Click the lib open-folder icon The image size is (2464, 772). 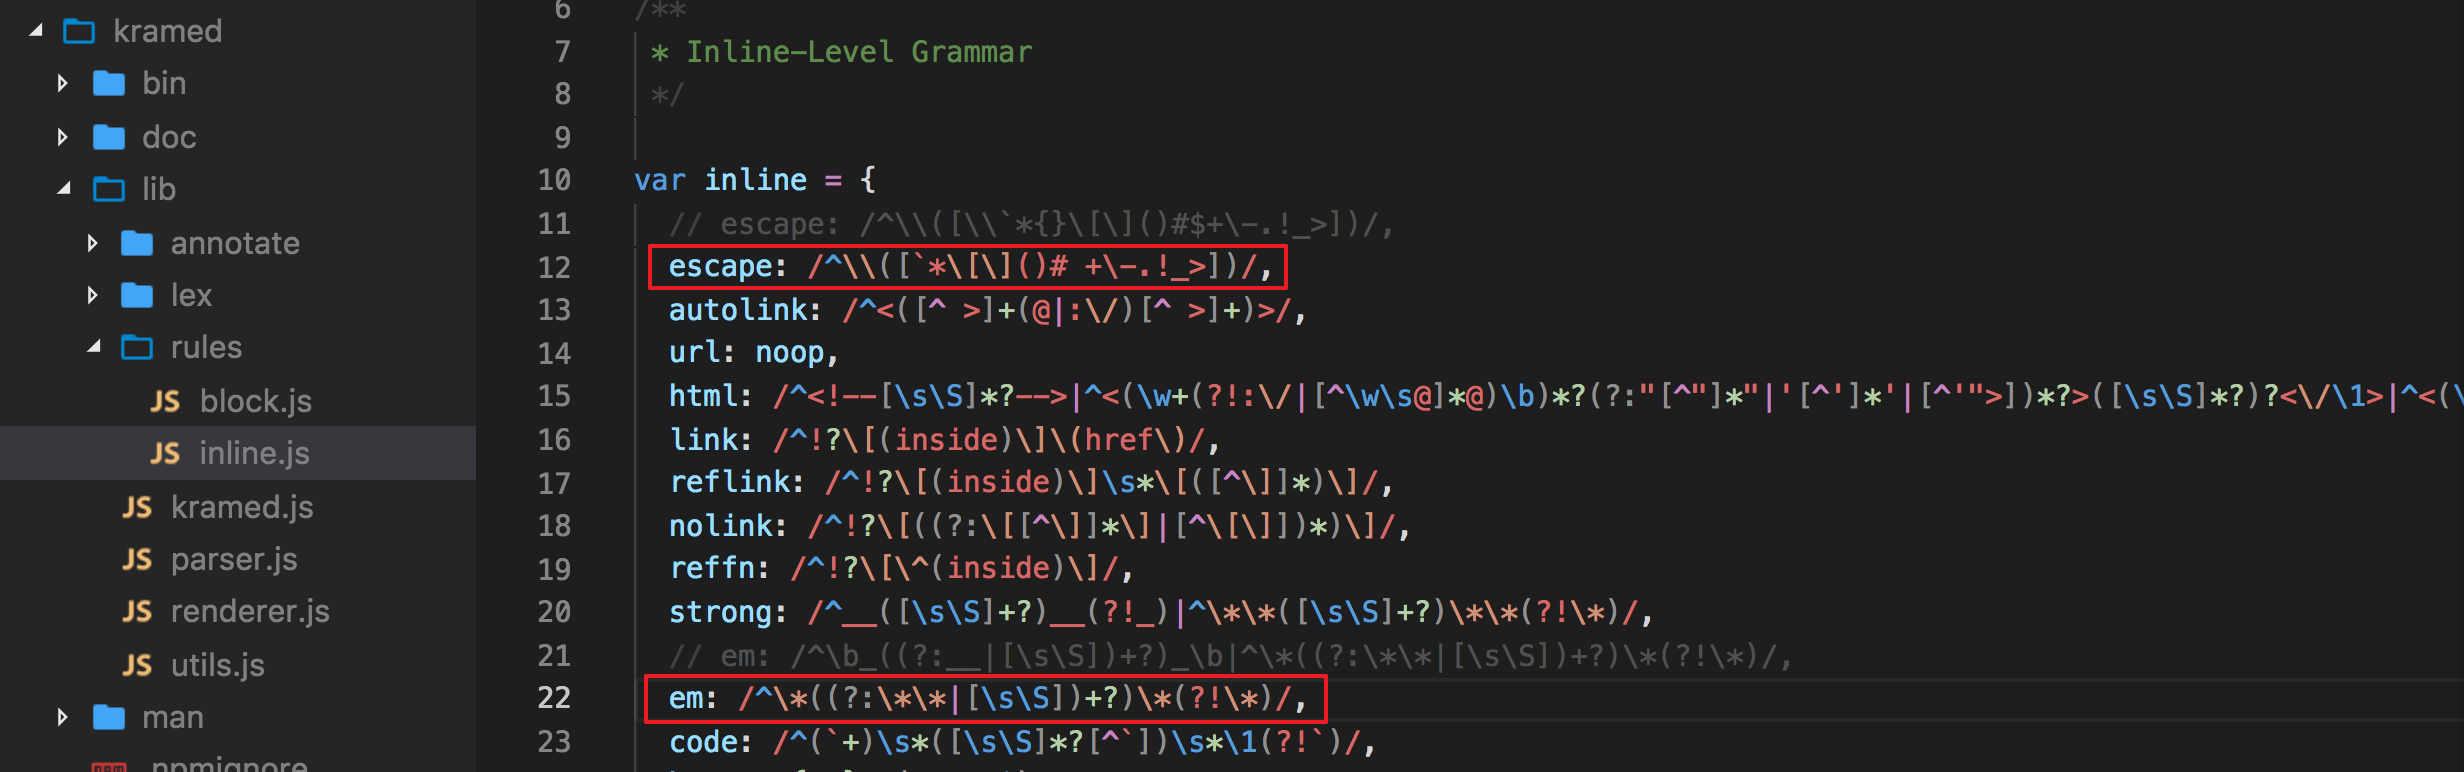coord(108,189)
